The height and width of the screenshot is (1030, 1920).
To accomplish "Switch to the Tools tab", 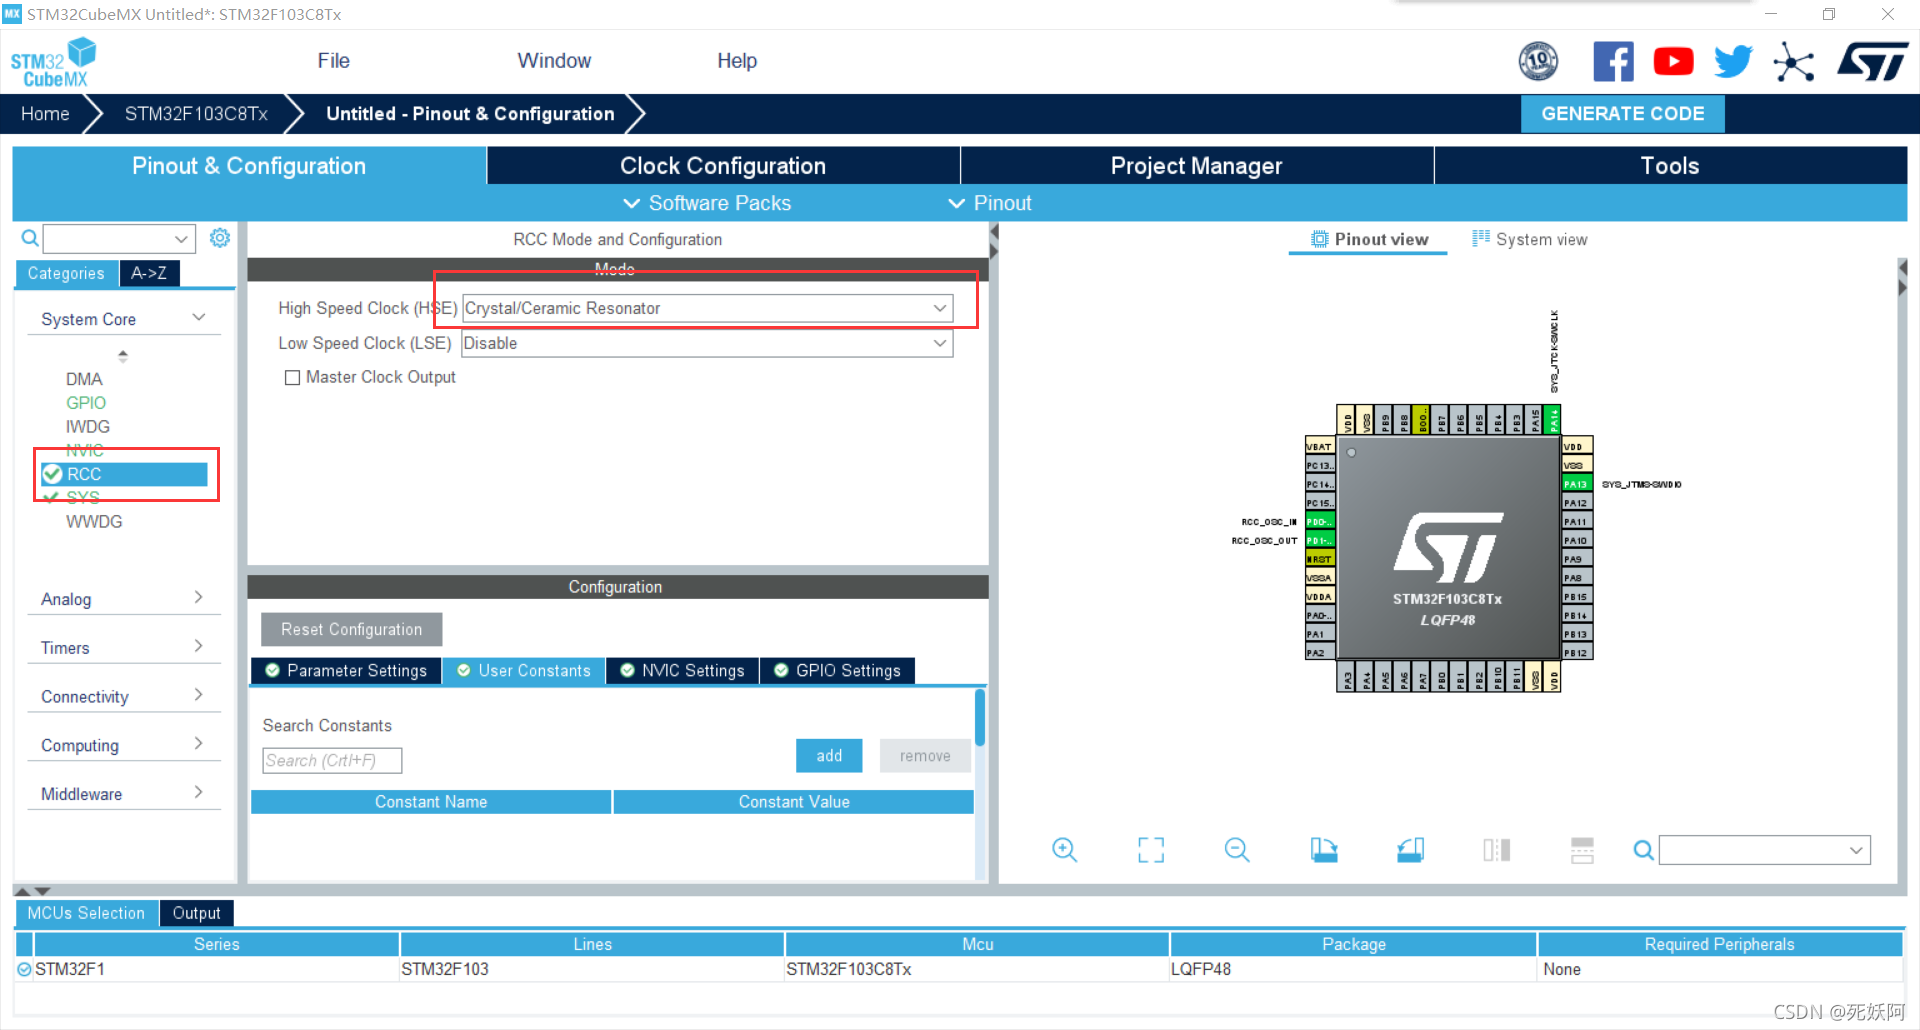I will pyautogui.click(x=1670, y=166).
